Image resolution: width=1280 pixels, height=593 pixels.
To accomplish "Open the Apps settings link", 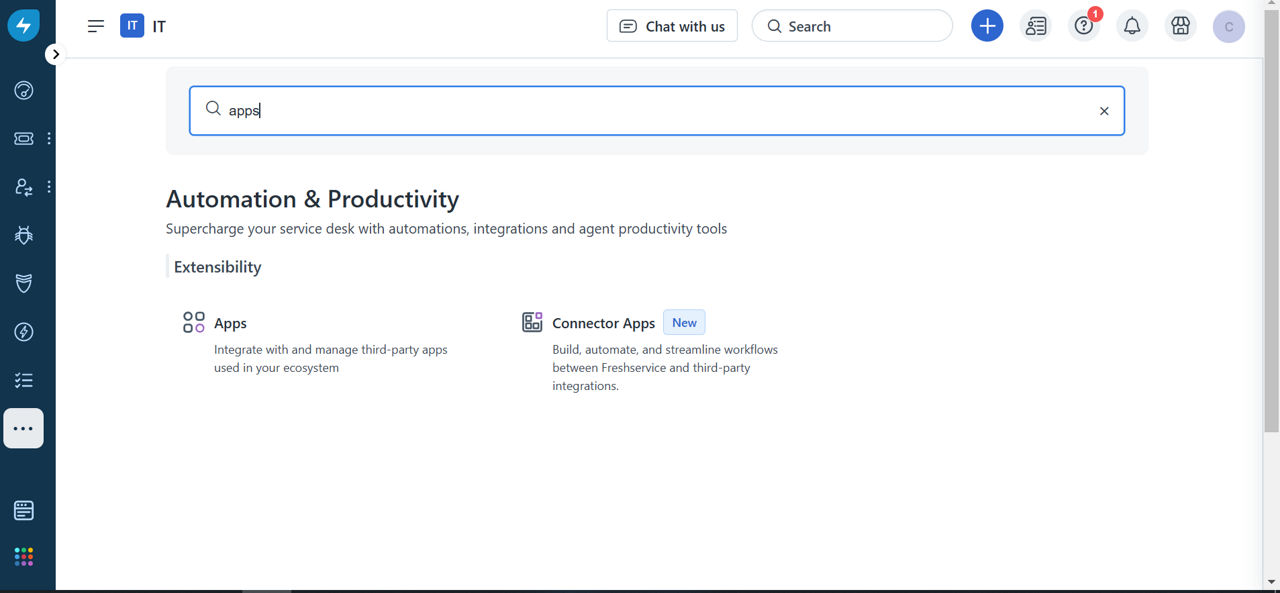I will [x=230, y=323].
